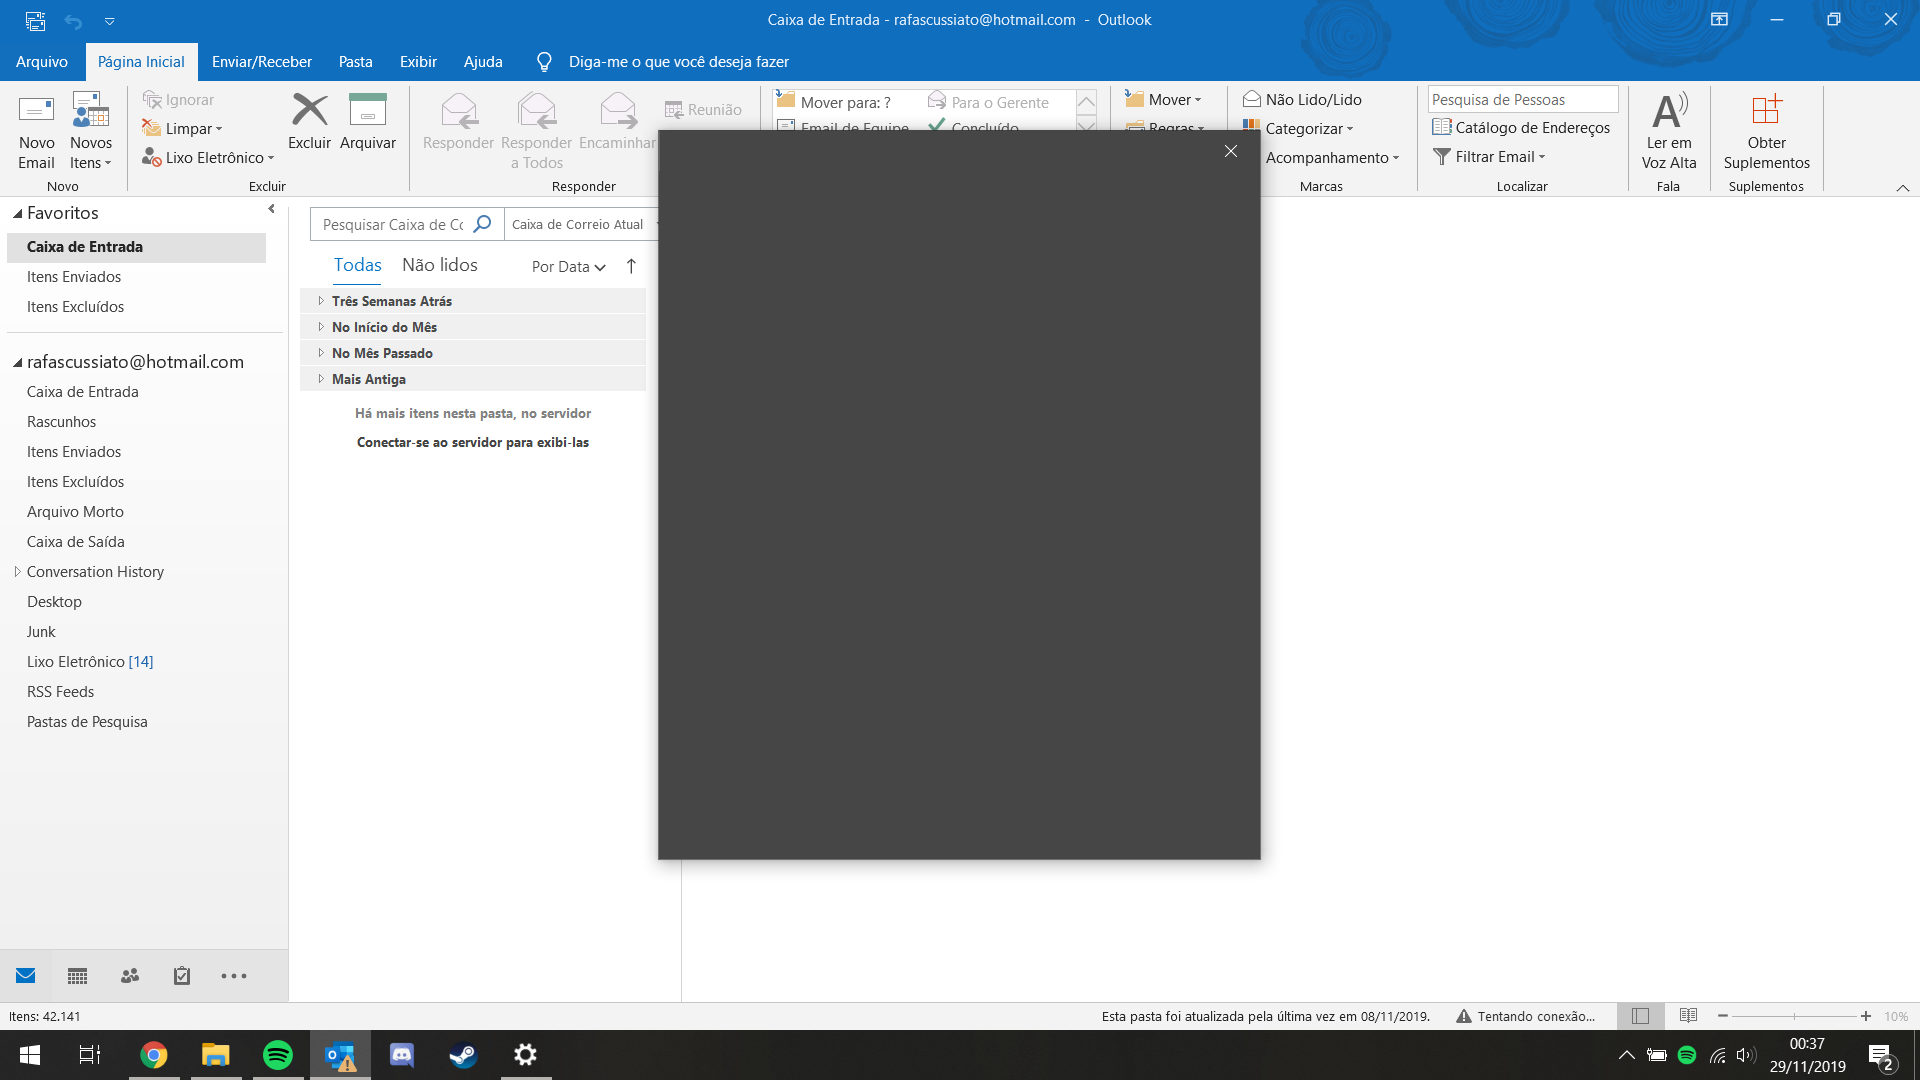Screen dimensions: 1920x1080
Task: Open Tasks icon in navigation bar
Action: (x=182, y=976)
